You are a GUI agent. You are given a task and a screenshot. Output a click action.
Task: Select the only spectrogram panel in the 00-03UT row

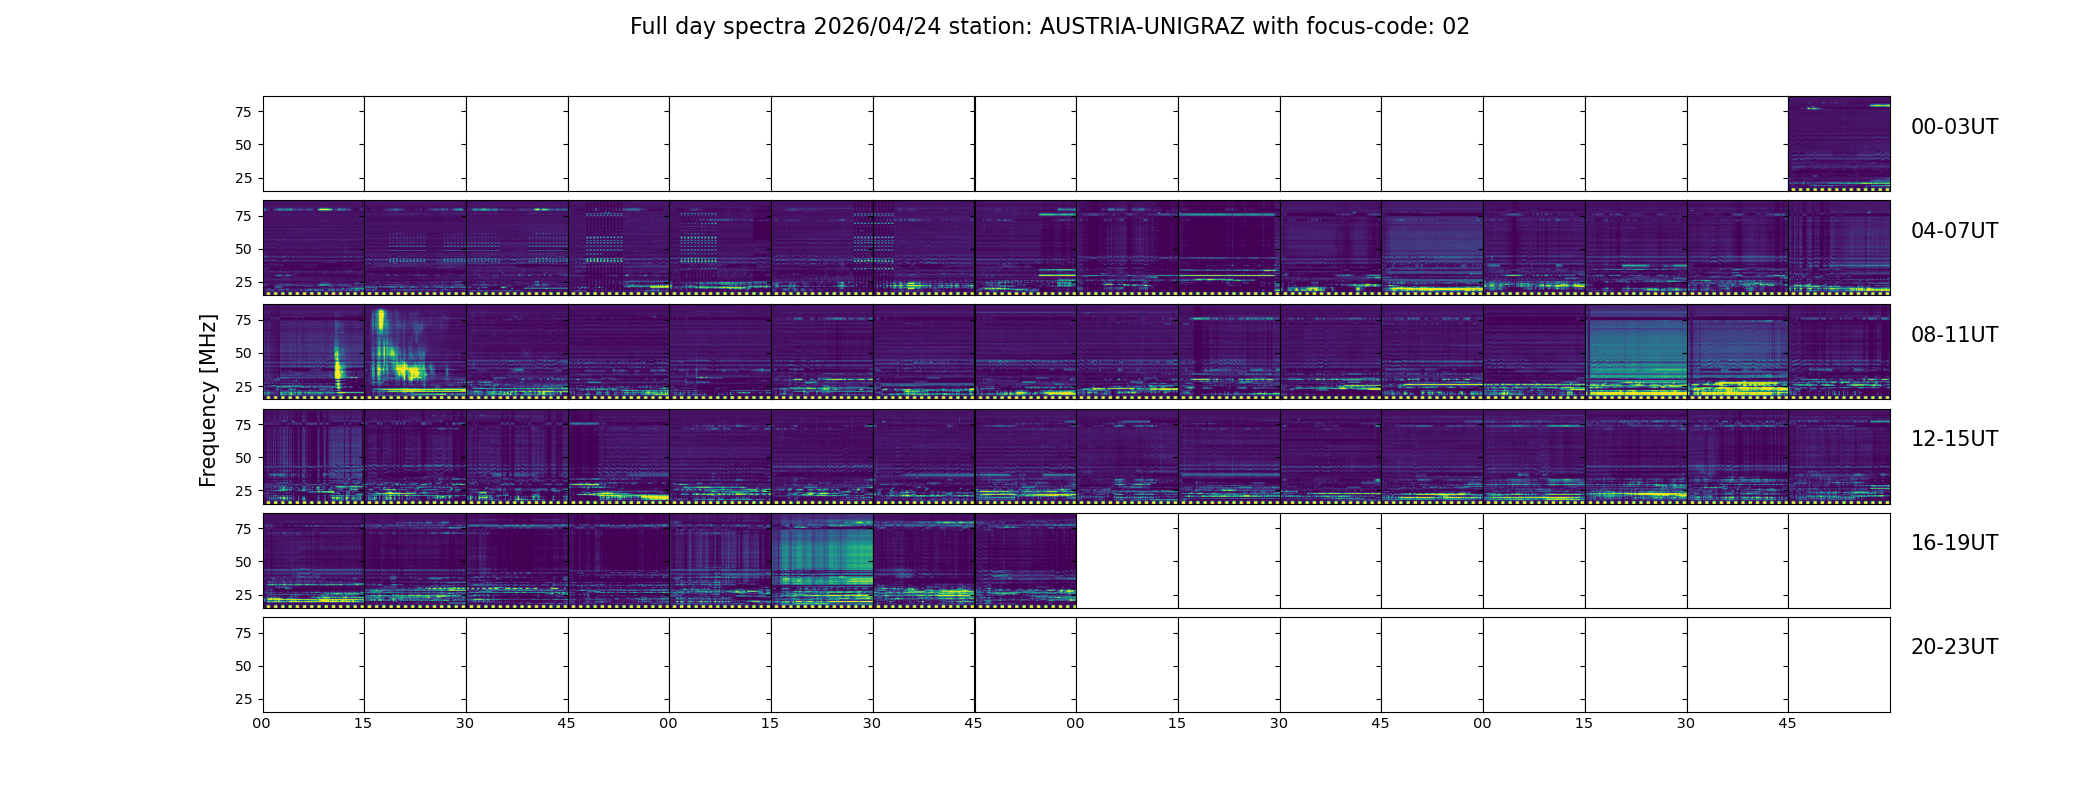pos(1839,144)
